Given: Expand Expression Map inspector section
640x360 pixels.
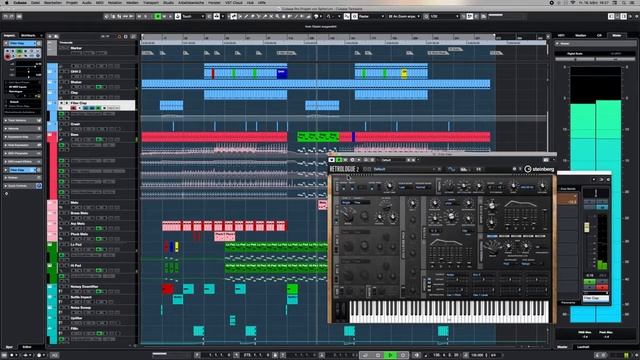Looking at the screenshot, I should click(x=22, y=137).
